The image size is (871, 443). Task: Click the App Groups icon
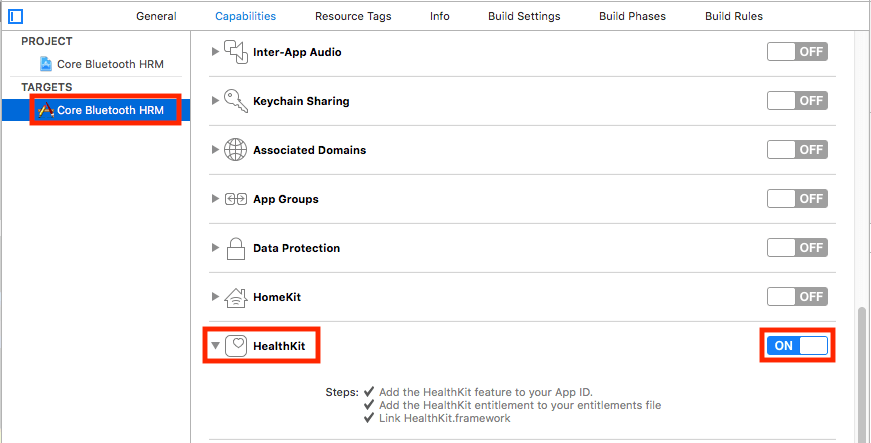(x=235, y=199)
